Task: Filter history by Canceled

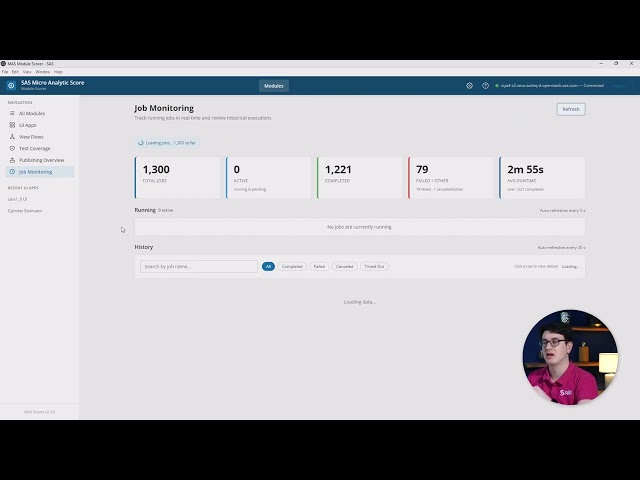Action: 344,266
